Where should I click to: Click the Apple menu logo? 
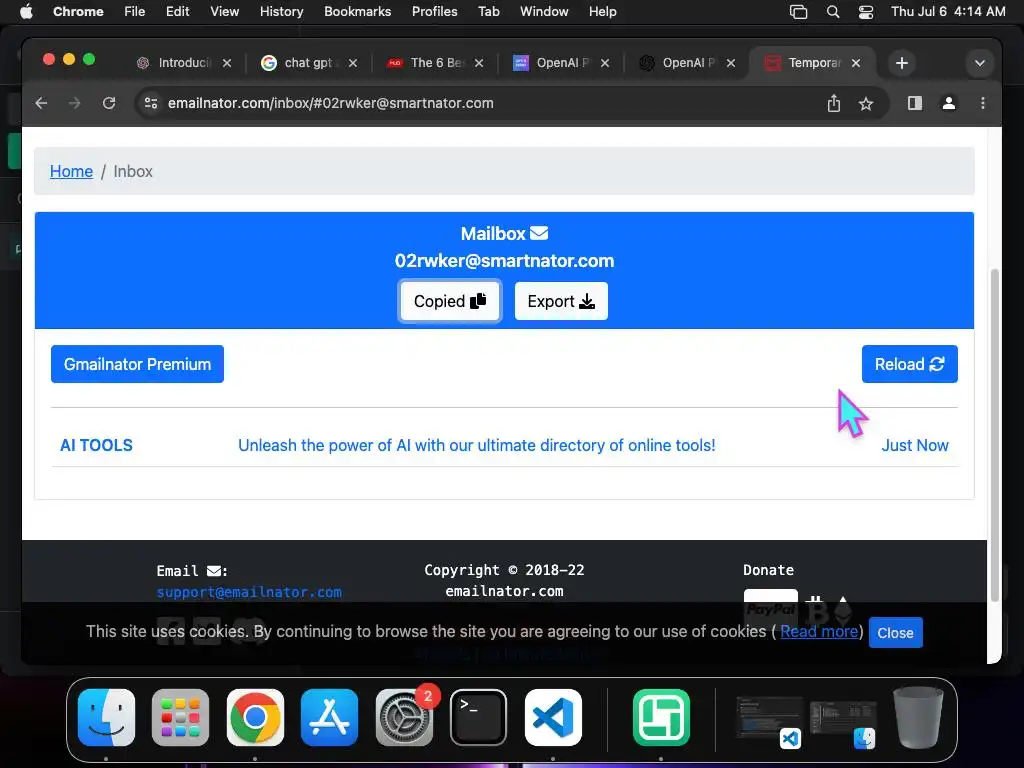coord(26,12)
